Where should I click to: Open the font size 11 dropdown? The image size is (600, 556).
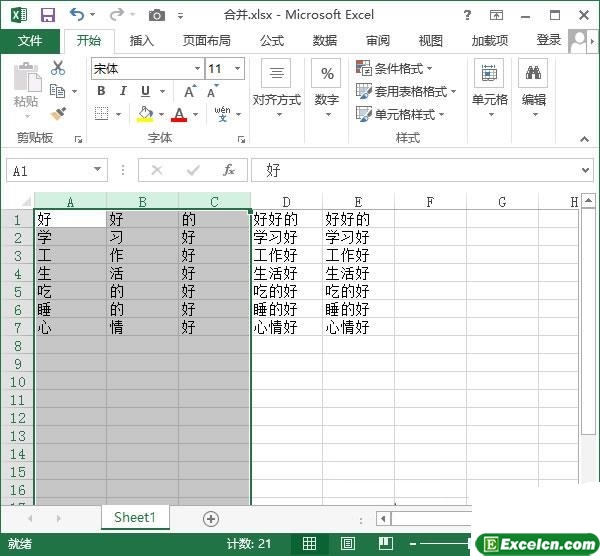237,68
